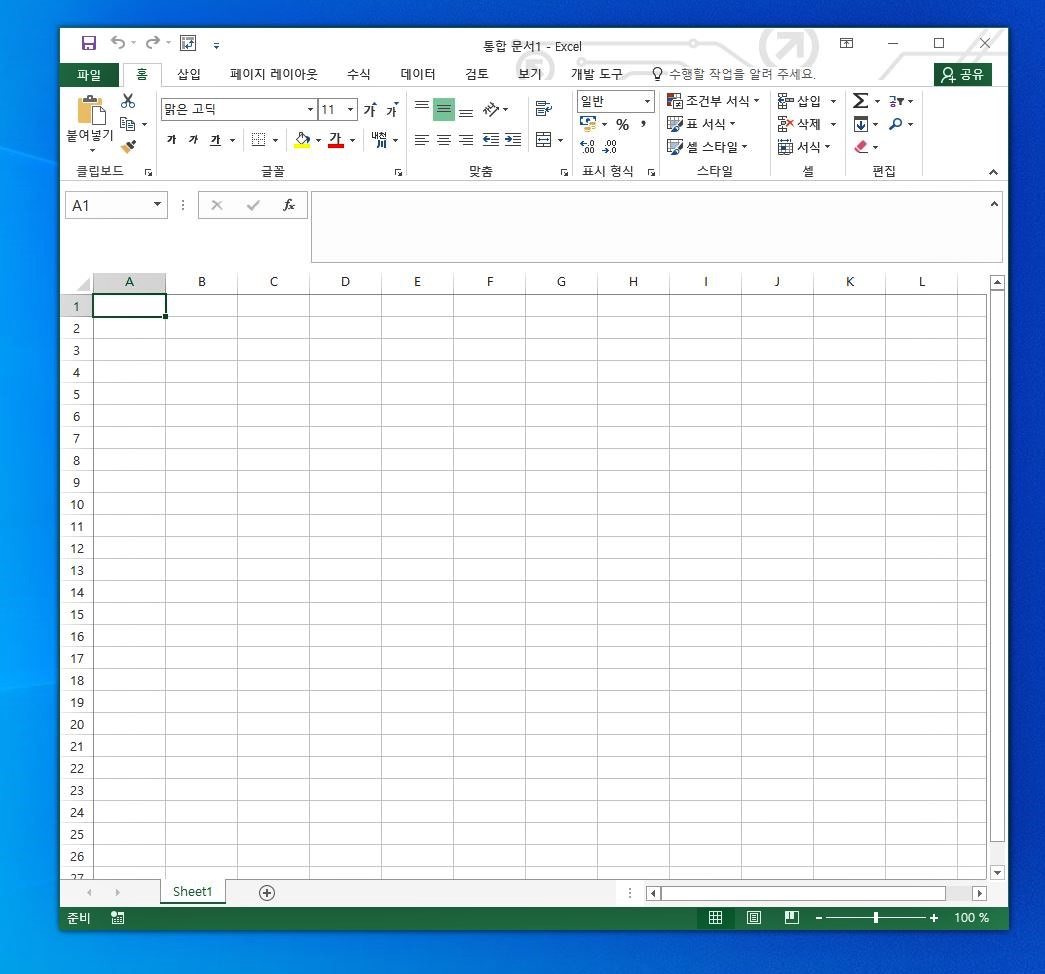1045x974 pixels.
Task: Click the AutoSum sigma icon
Action: (860, 101)
